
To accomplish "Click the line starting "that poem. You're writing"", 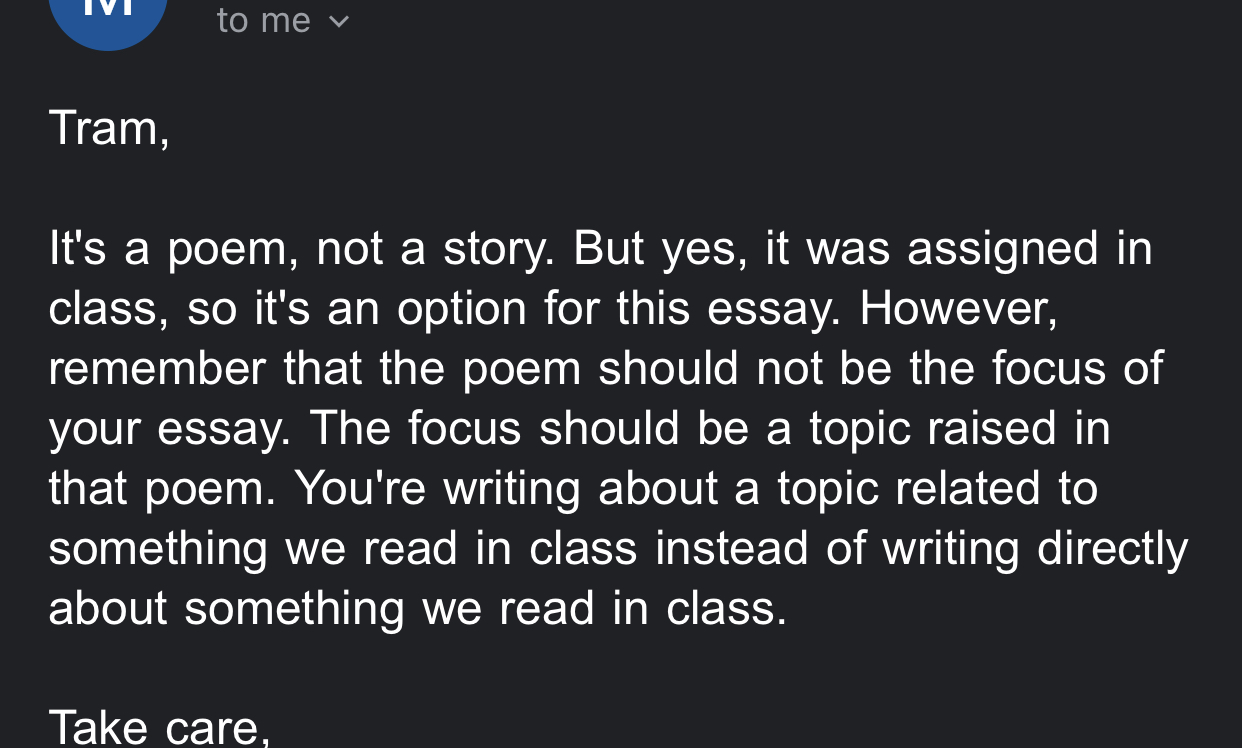I will click(x=573, y=489).
